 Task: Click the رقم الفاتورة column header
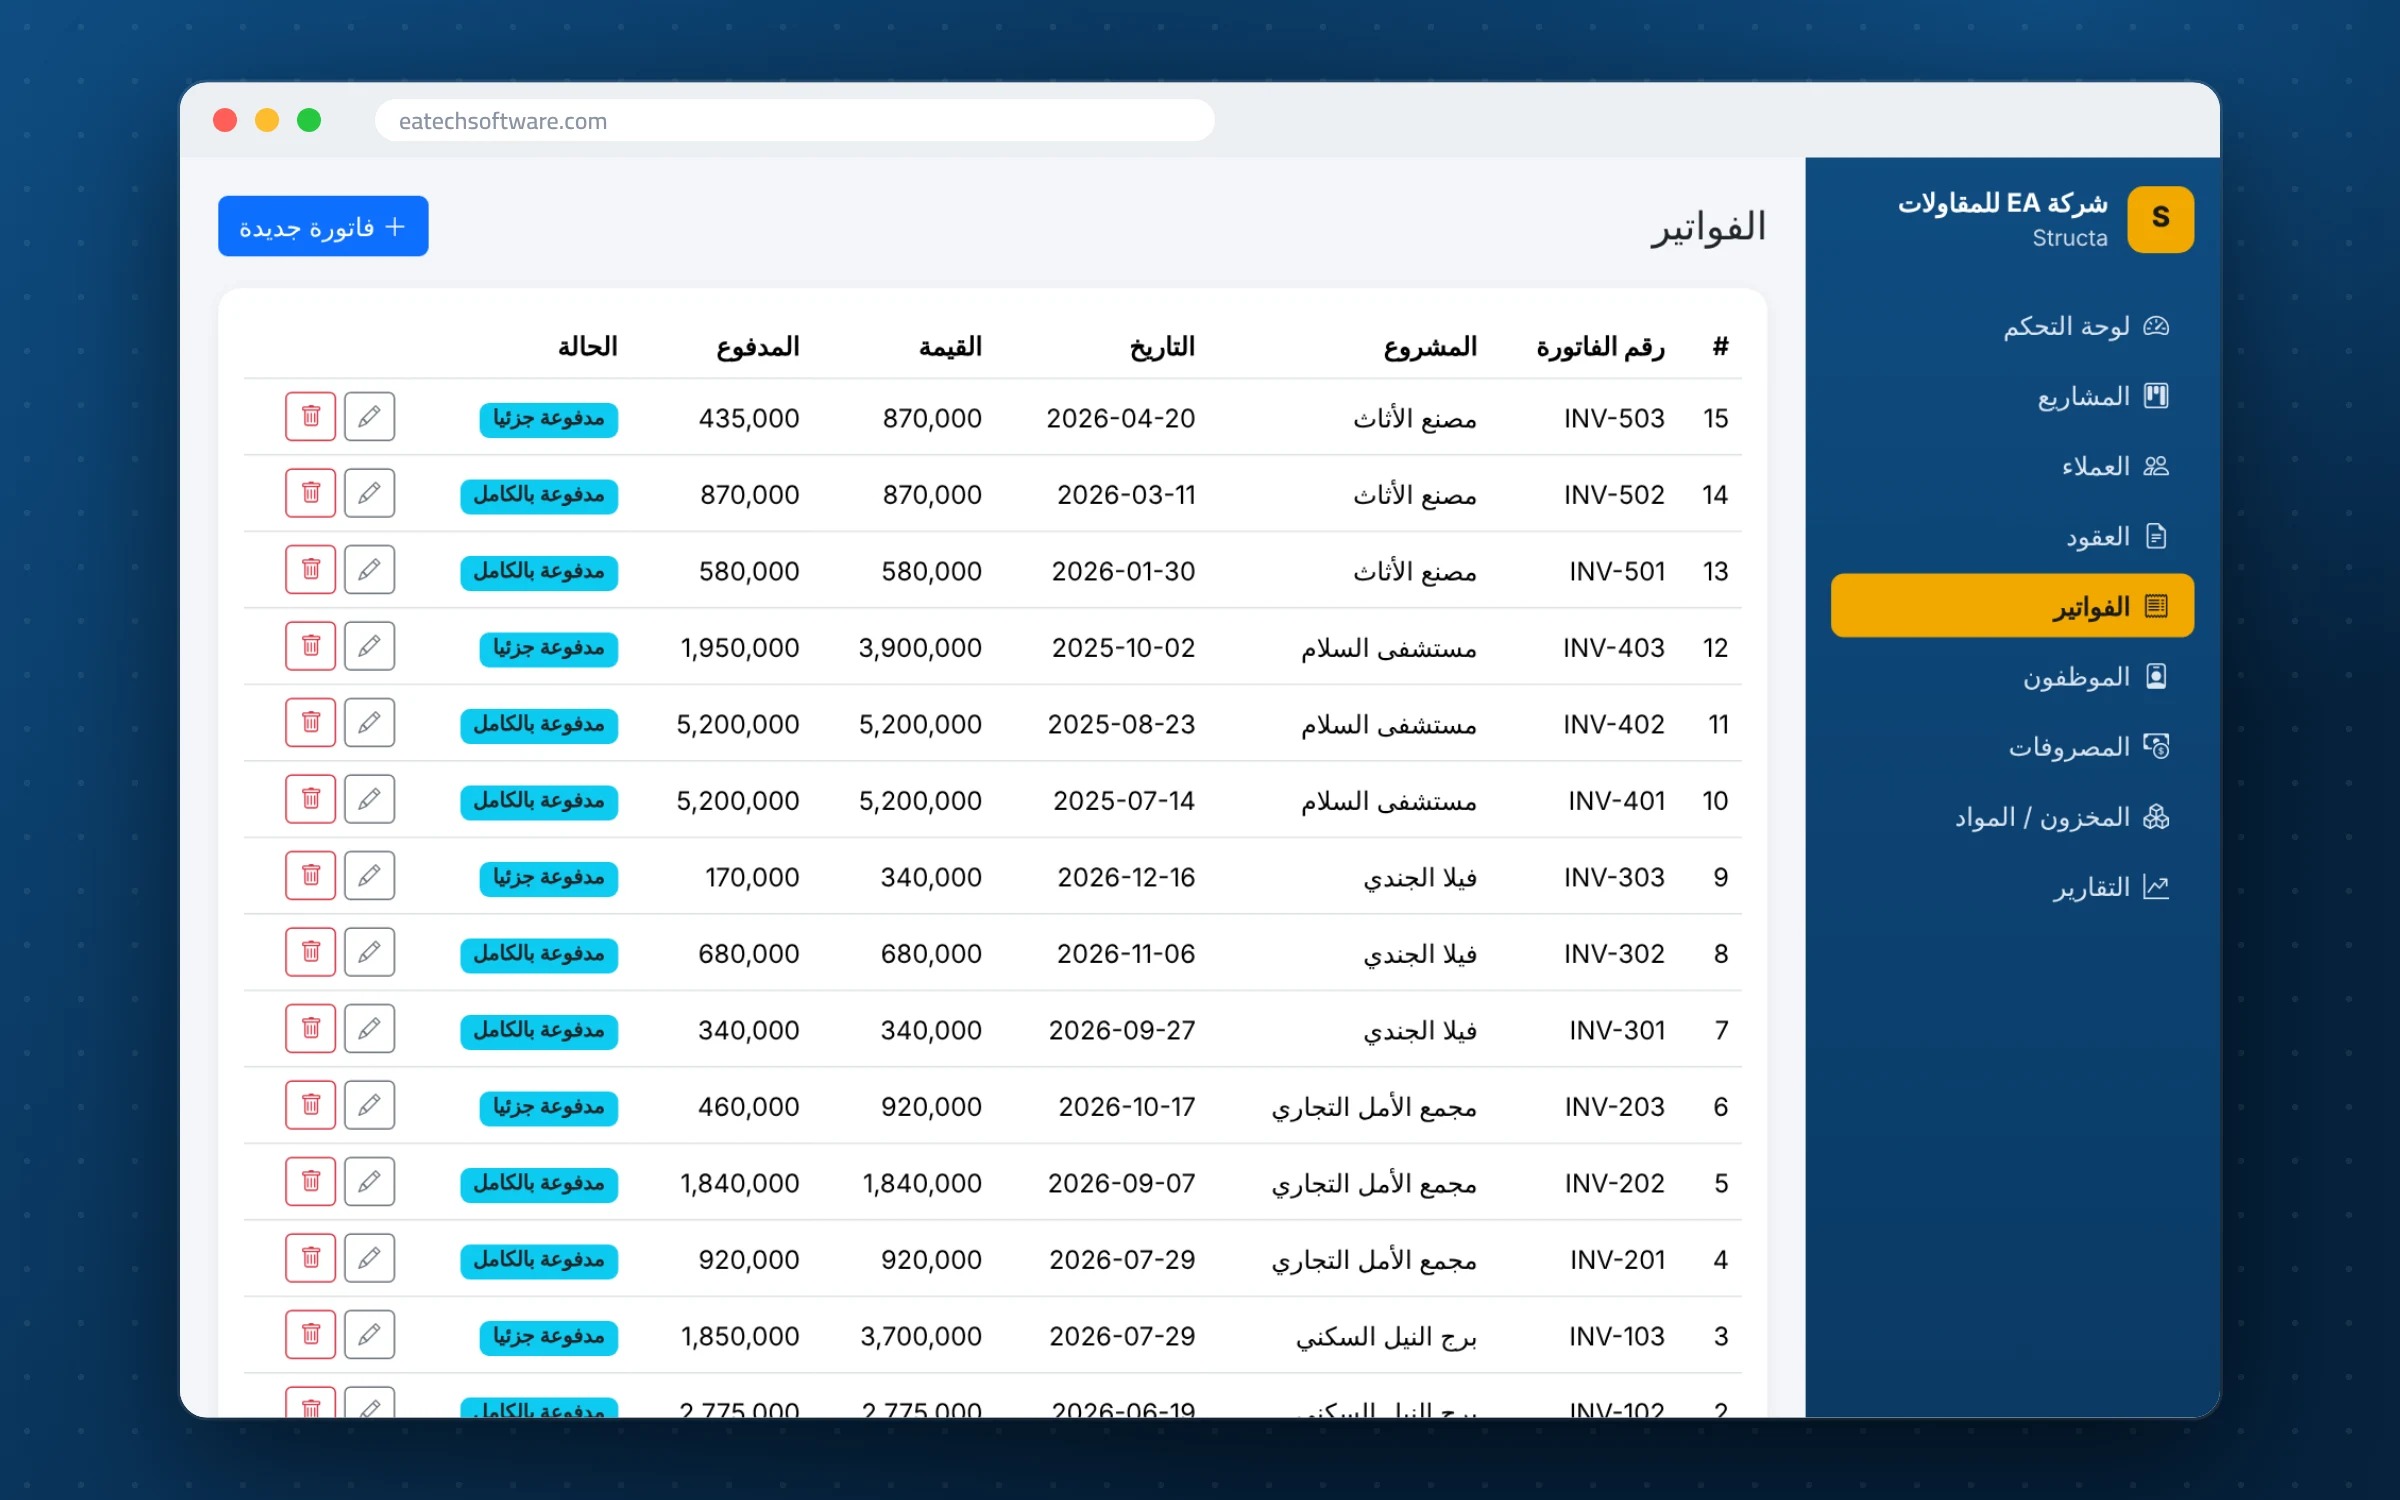click(x=1600, y=346)
